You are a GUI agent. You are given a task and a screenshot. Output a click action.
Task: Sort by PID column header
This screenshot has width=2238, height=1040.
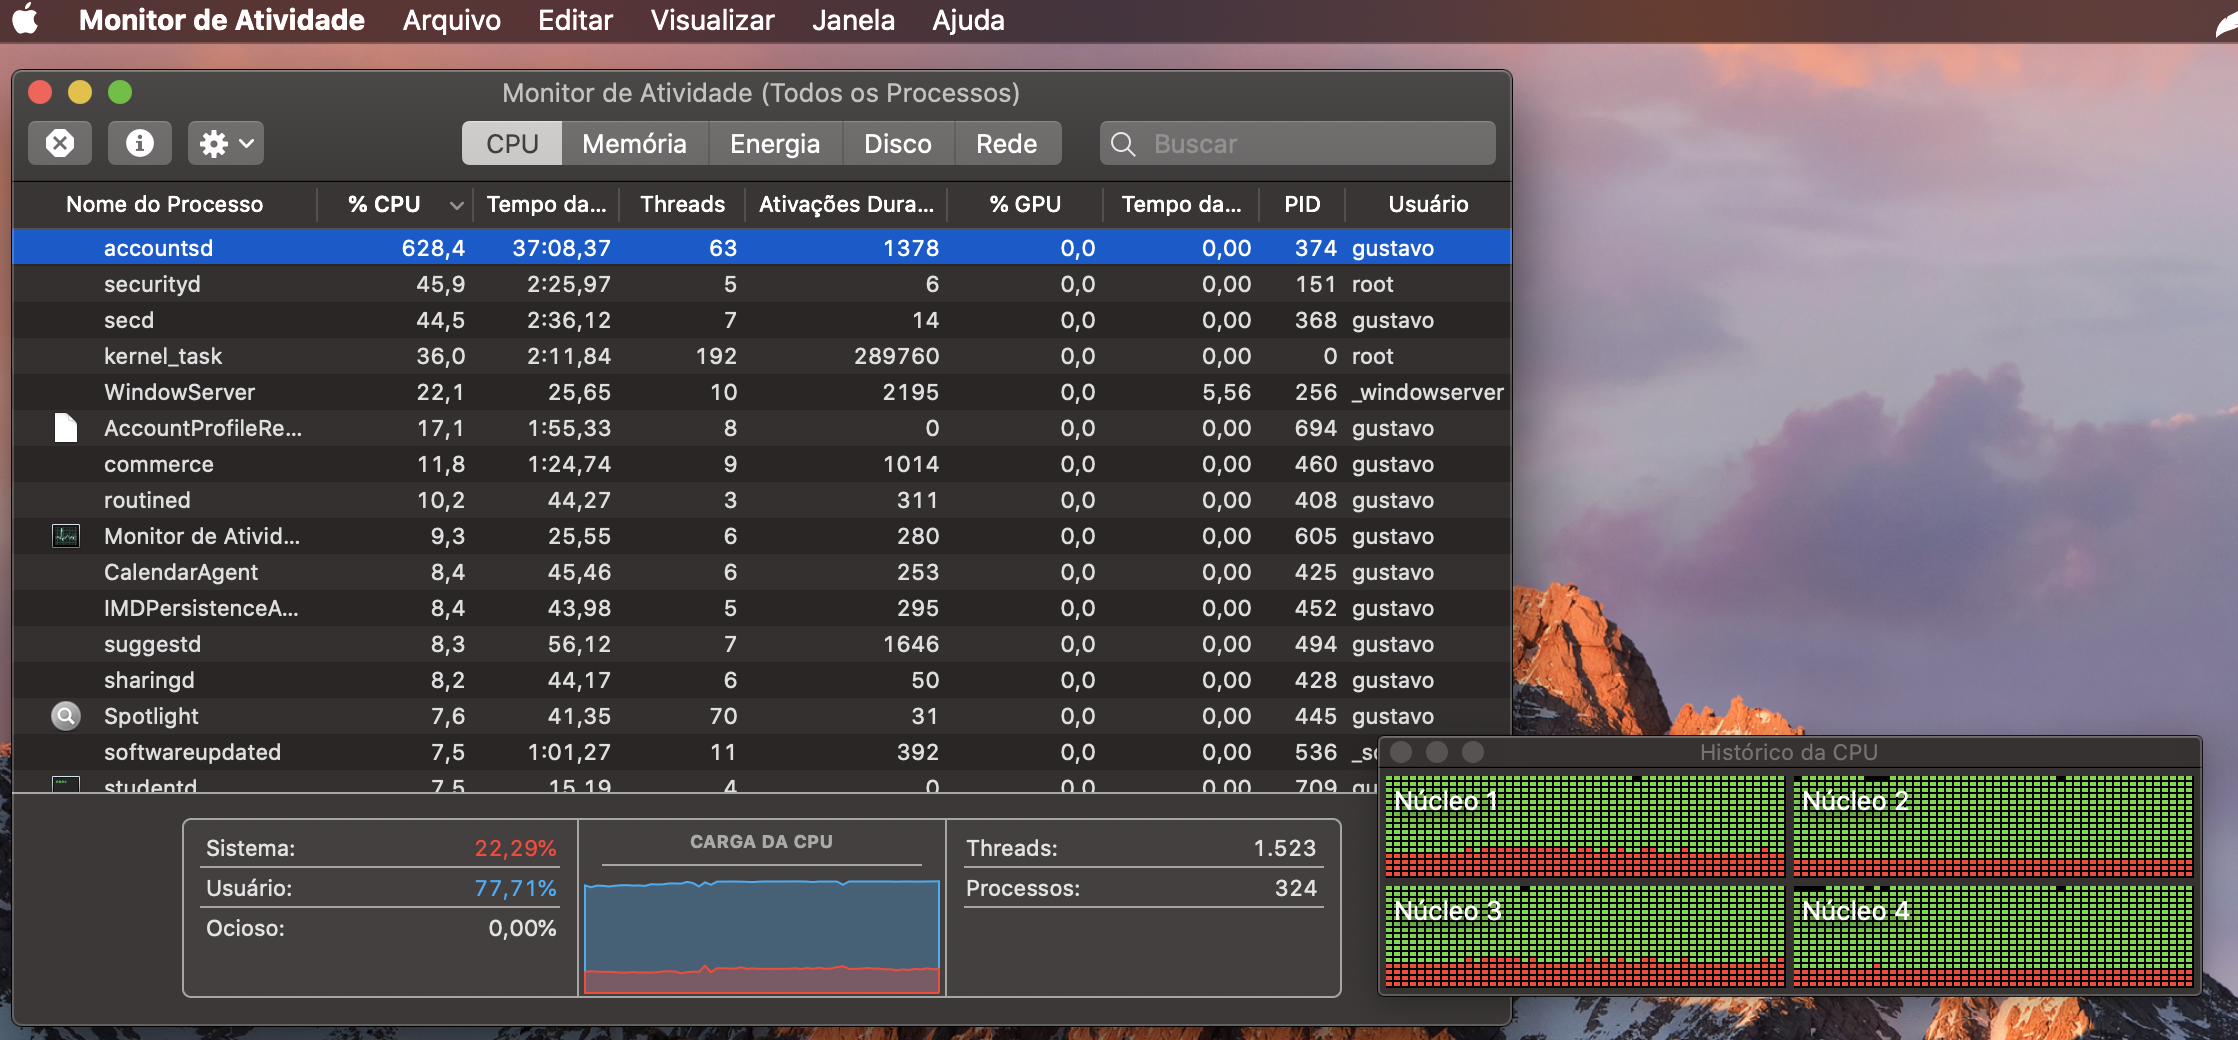pos(1301,204)
